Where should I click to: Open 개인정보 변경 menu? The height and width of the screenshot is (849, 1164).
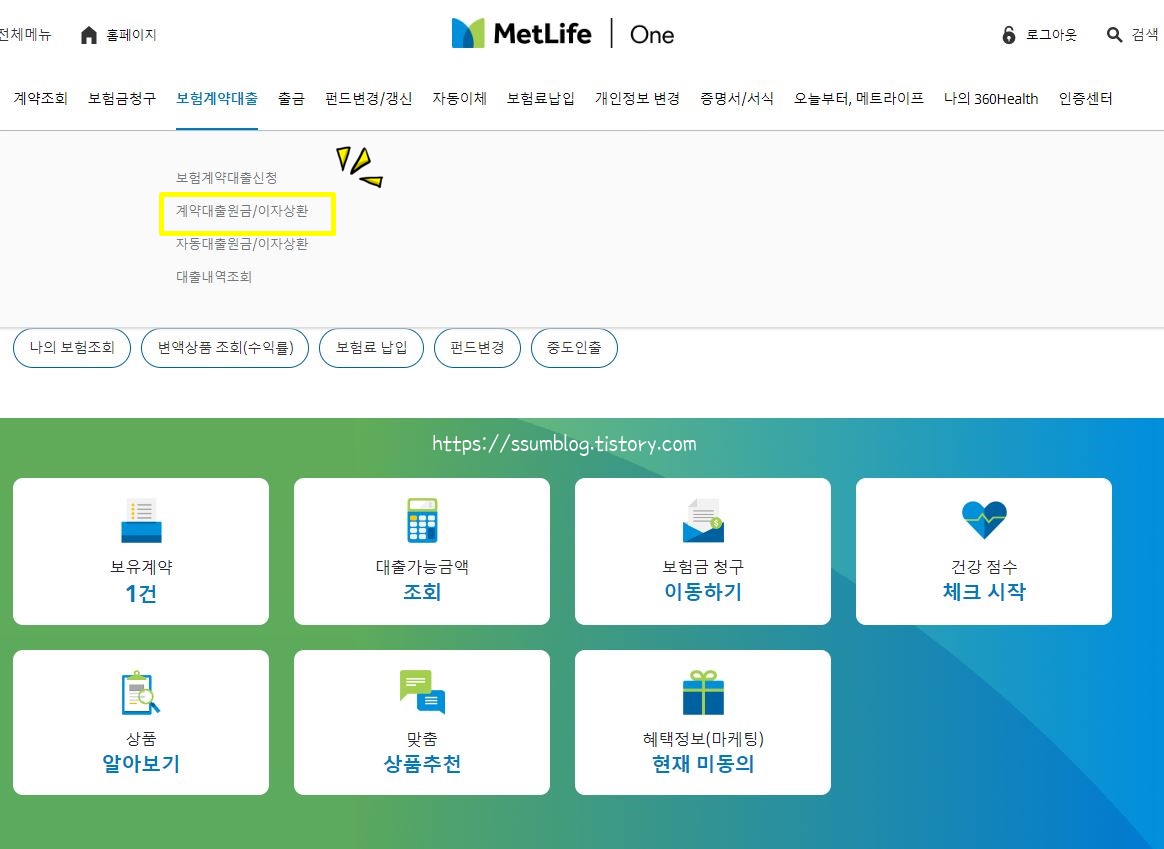point(637,99)
